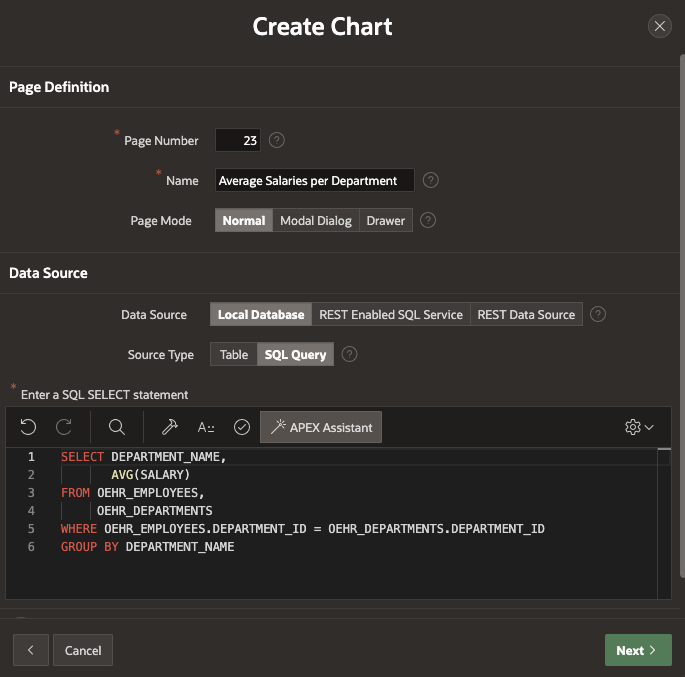Screen dimensions: 685x677
Task: Expand the editor settings gear dropdown
Action: coord(639,427)
